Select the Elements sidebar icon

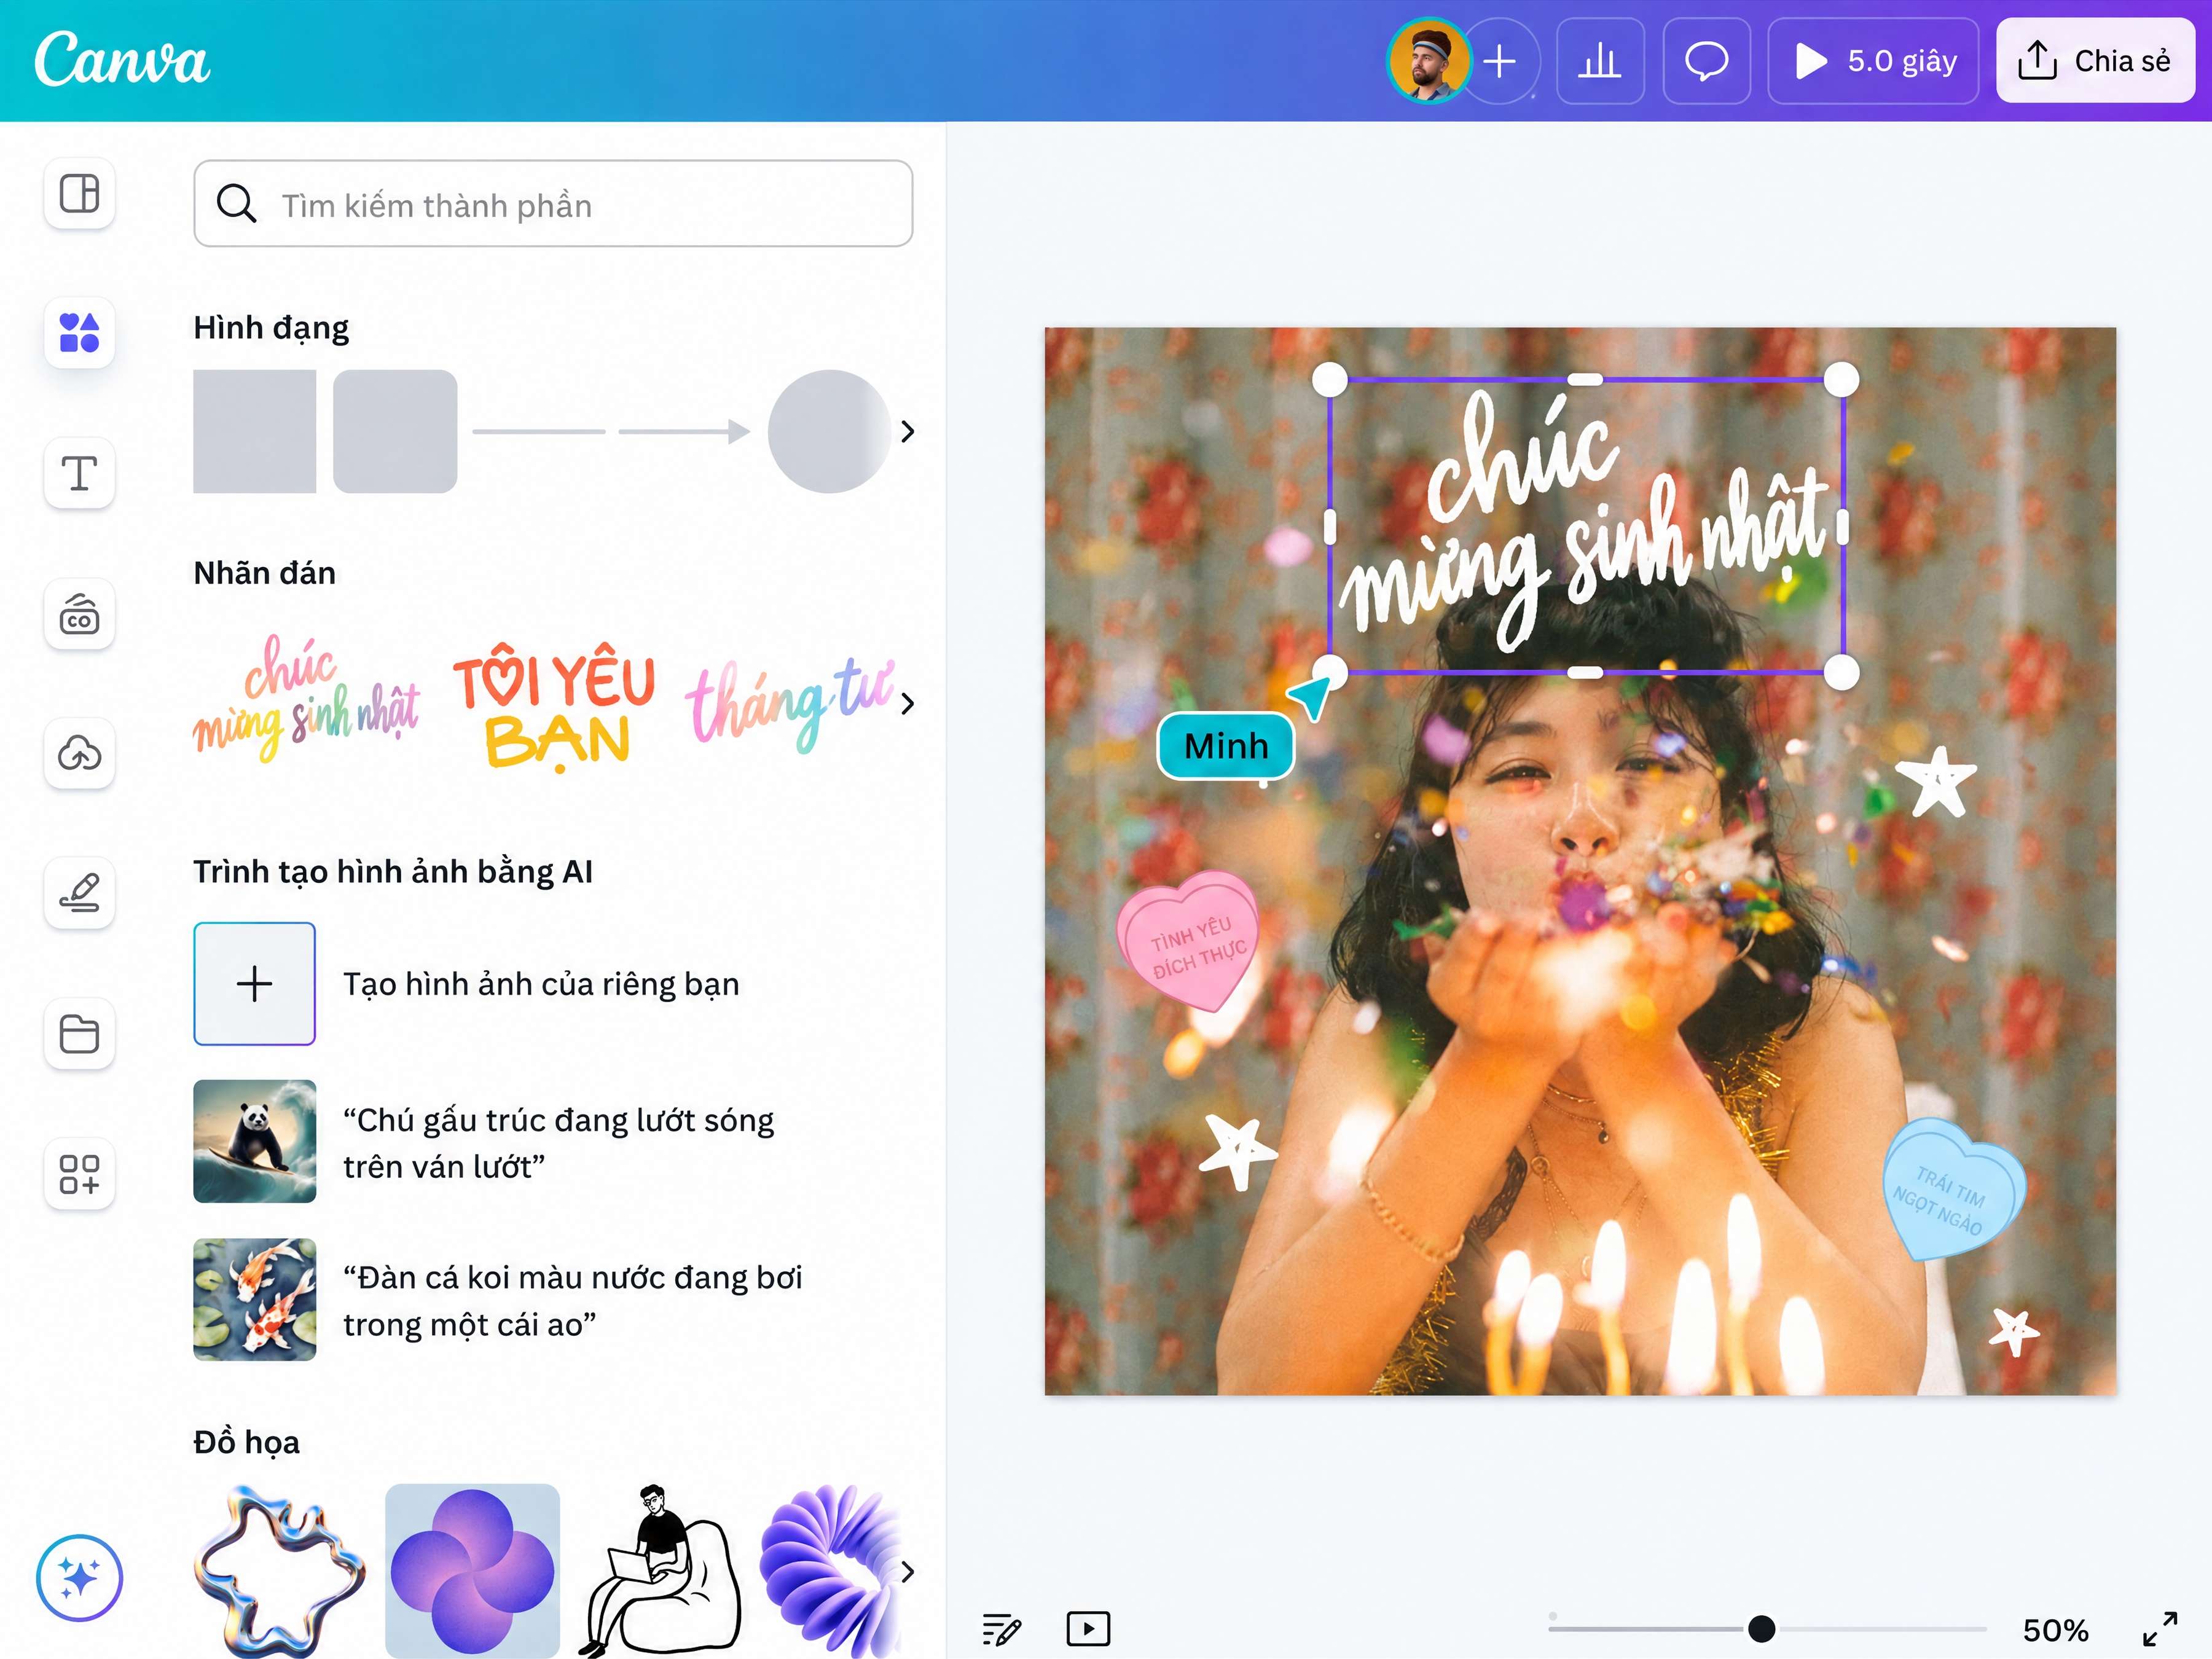click(x=79, y=333)
